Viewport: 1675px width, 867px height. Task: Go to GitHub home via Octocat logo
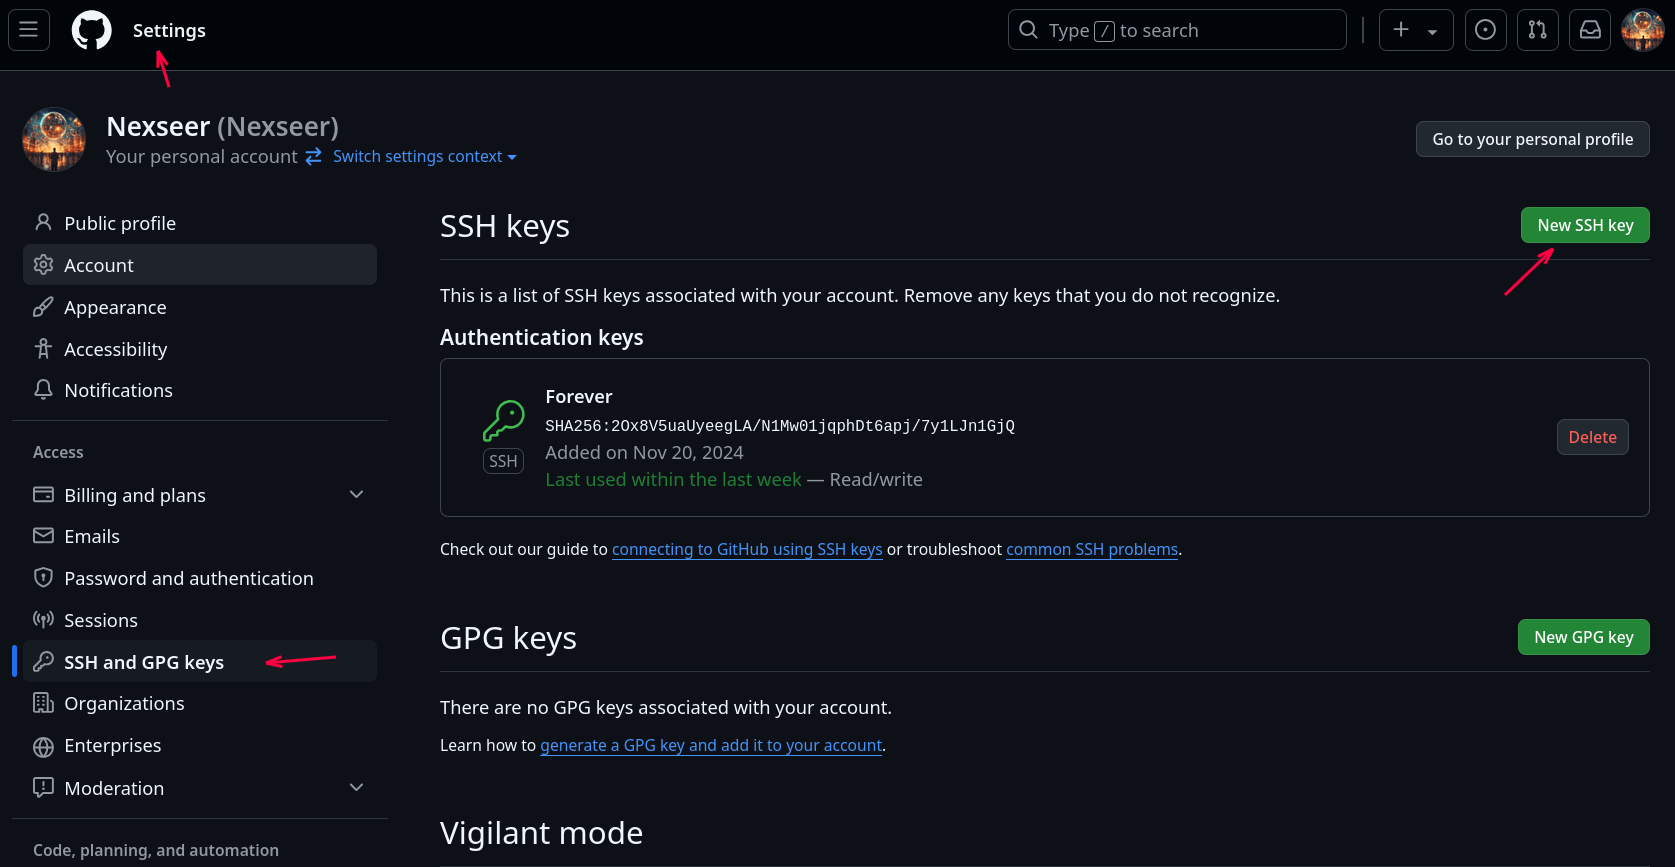pos(92,30)
